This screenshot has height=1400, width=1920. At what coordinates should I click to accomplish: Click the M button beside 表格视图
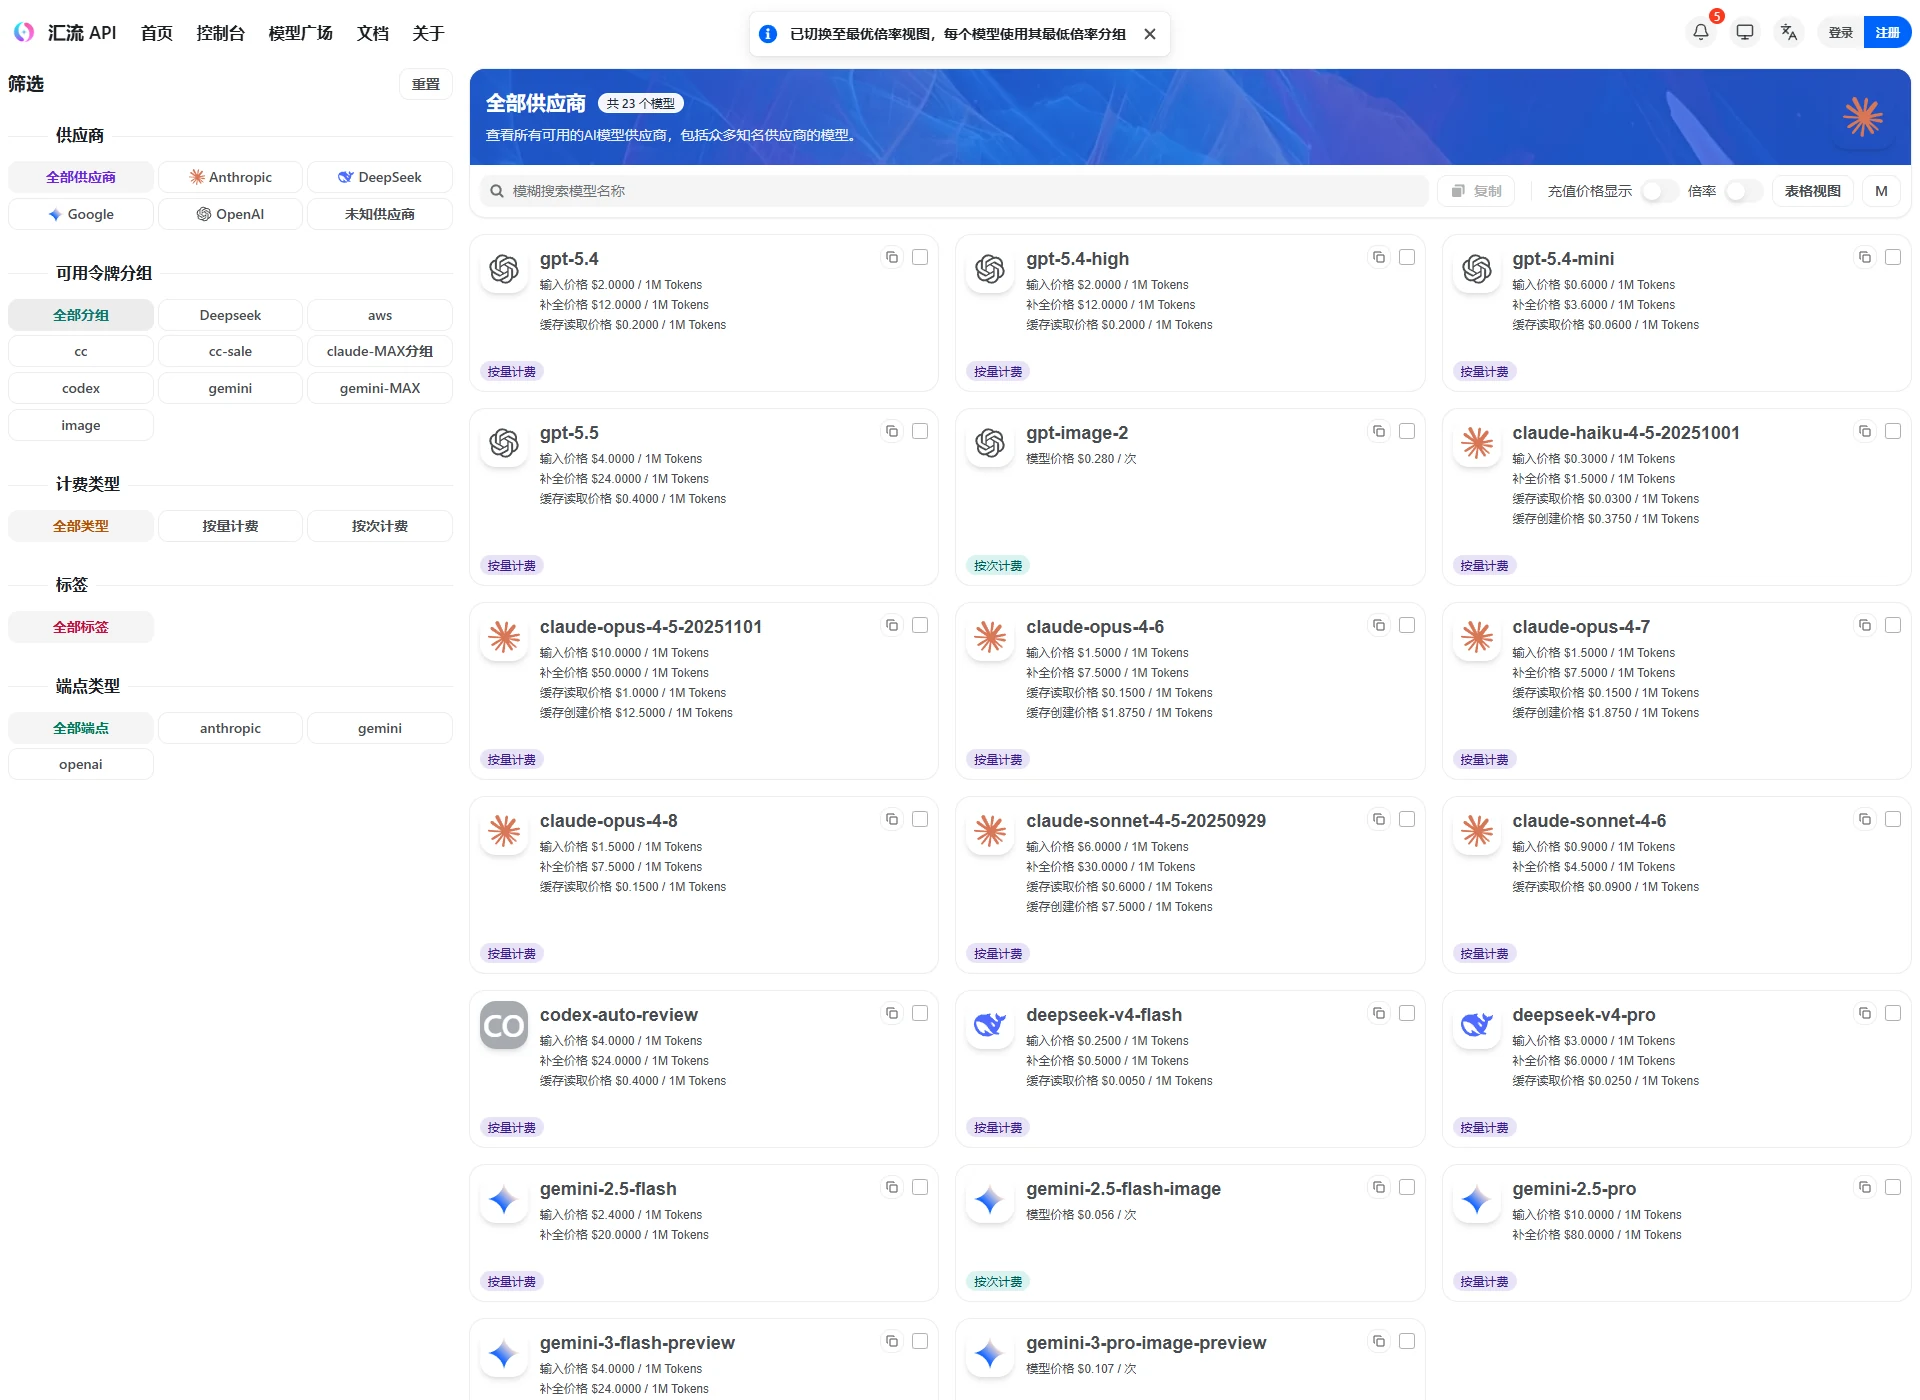[1881, 191]
